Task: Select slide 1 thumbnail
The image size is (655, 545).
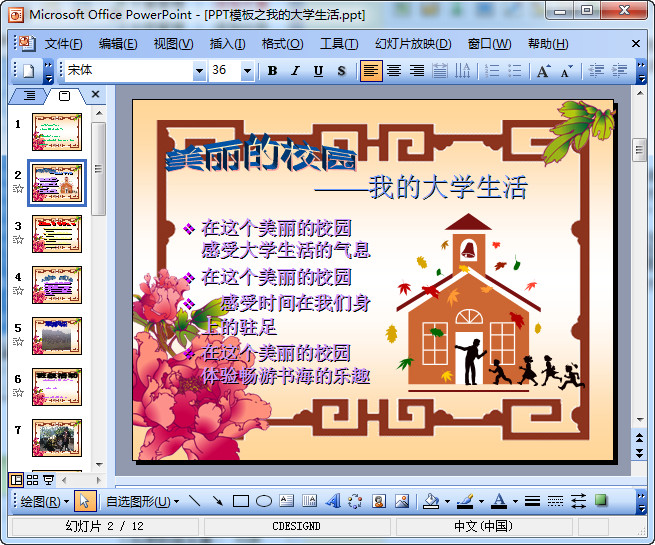Action: [57, 132]
